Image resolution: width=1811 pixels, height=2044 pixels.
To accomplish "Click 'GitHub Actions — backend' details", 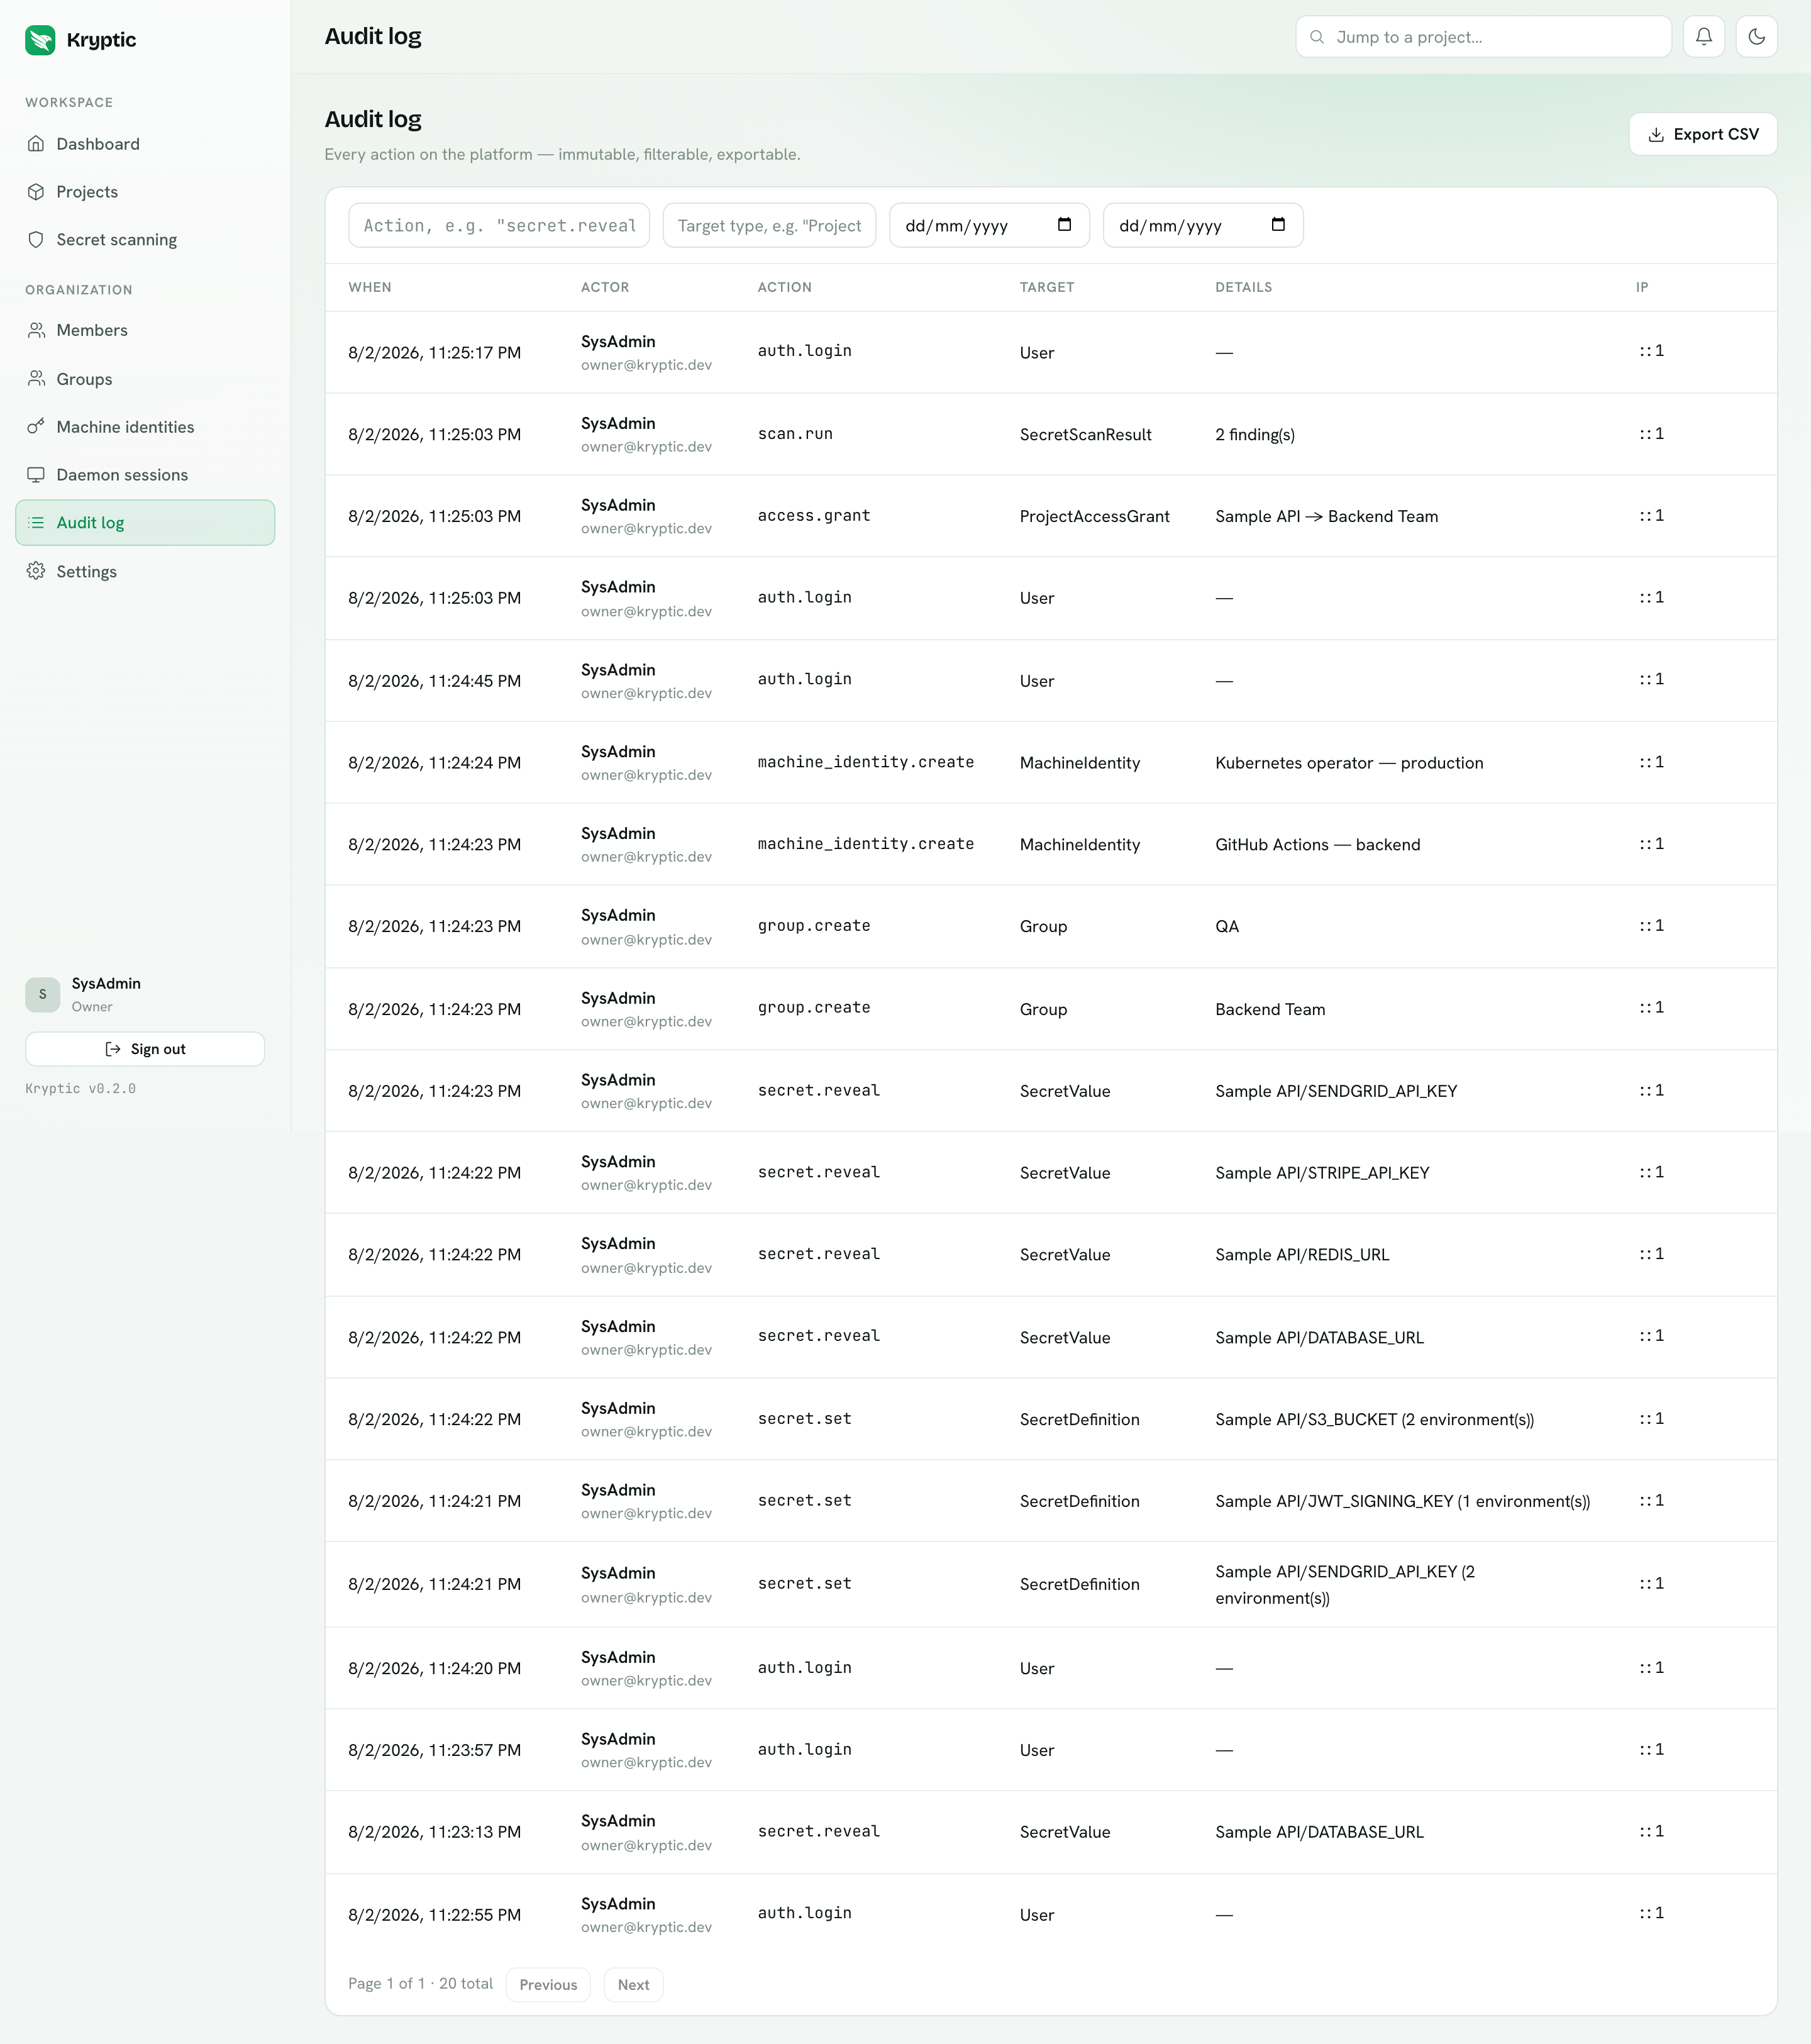I will point(1318,845).
